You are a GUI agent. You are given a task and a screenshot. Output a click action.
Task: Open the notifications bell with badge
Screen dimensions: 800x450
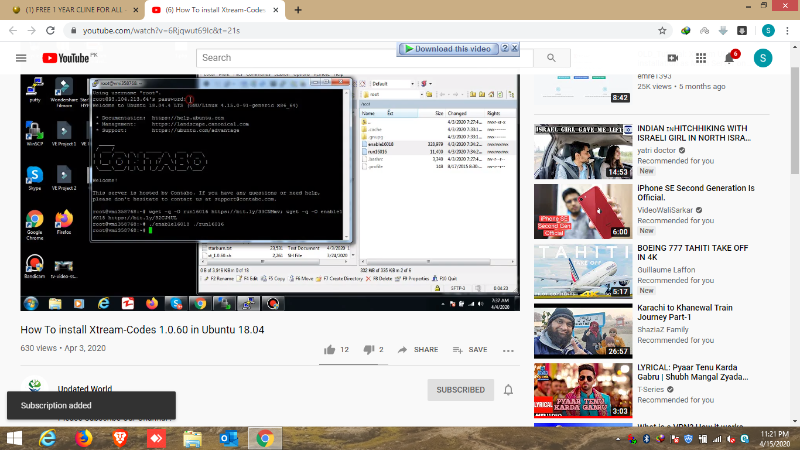coord(730,58)
